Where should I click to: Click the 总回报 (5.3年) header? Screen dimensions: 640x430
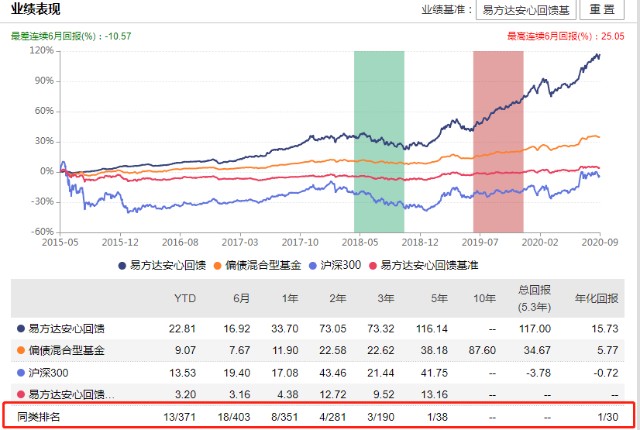point(534,298)
